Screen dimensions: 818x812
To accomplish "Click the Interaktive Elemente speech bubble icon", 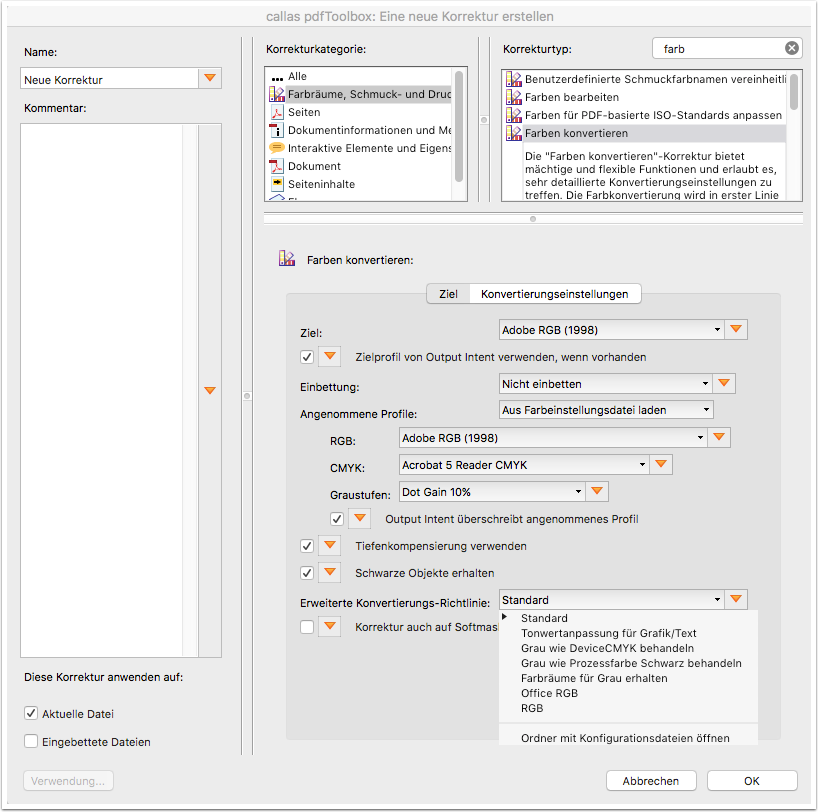I will (x=276, y=148).
